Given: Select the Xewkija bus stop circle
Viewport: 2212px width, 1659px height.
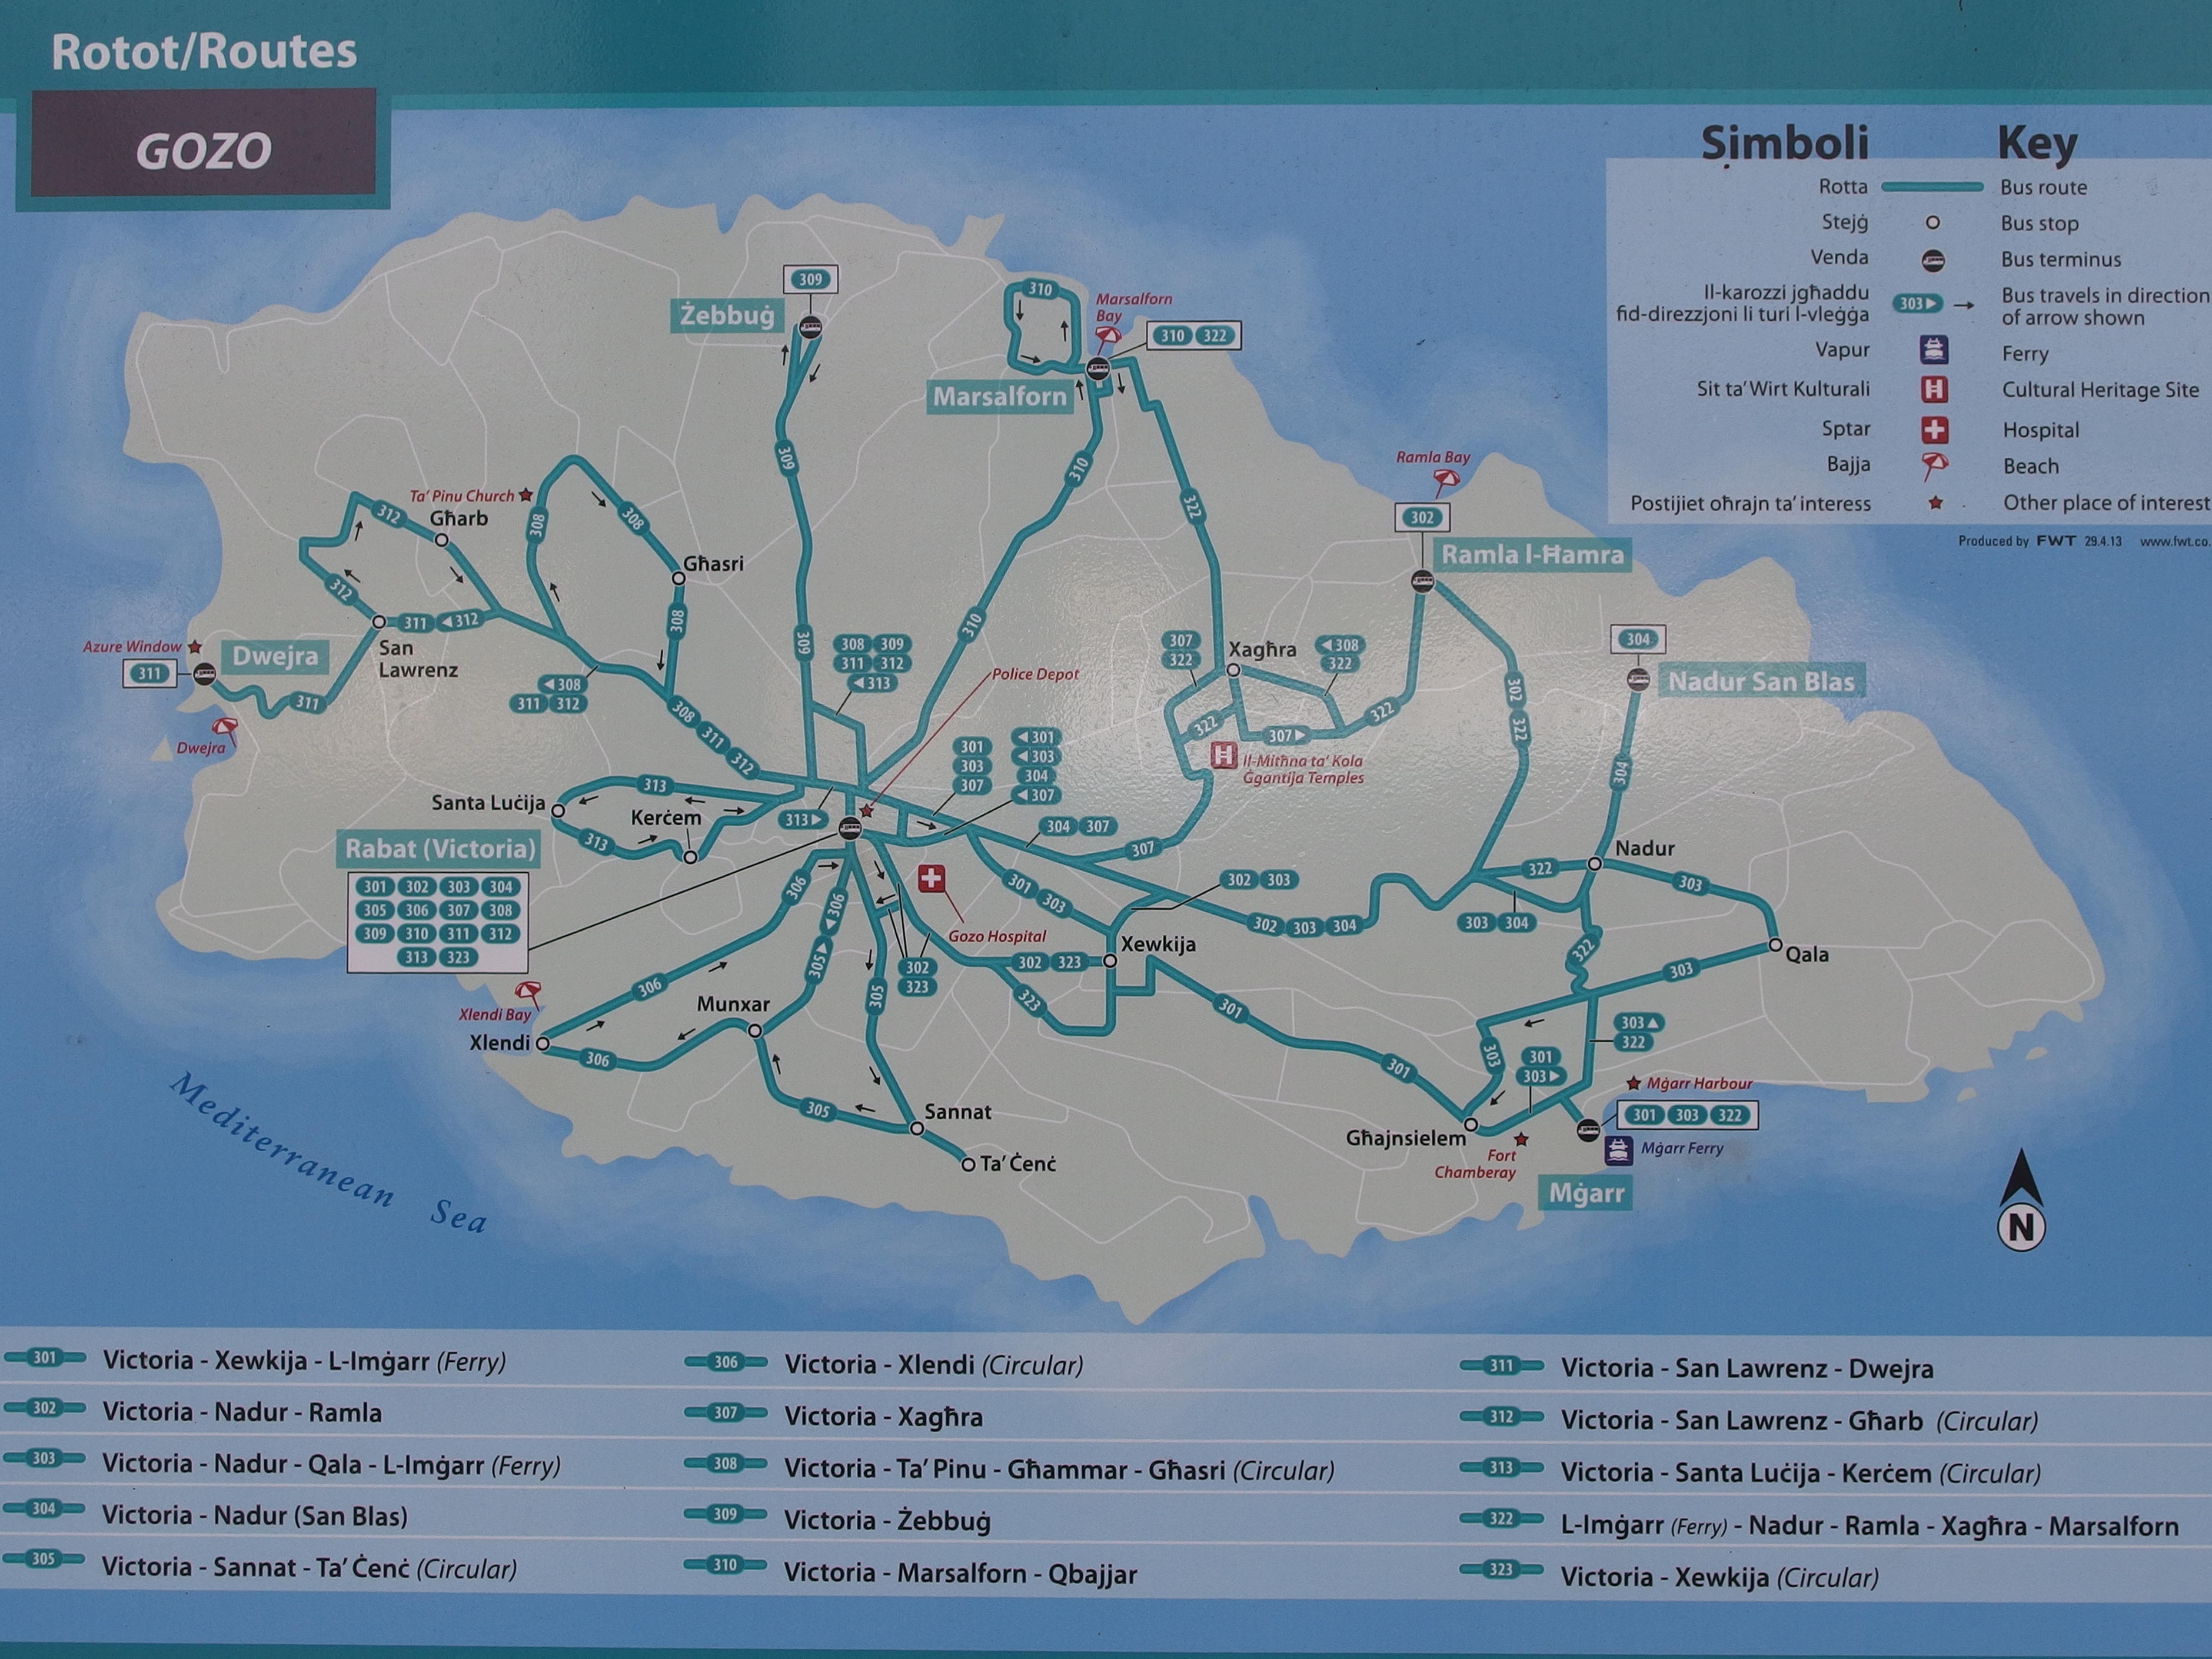Looking at the screenshot, I should (1110, 961).
